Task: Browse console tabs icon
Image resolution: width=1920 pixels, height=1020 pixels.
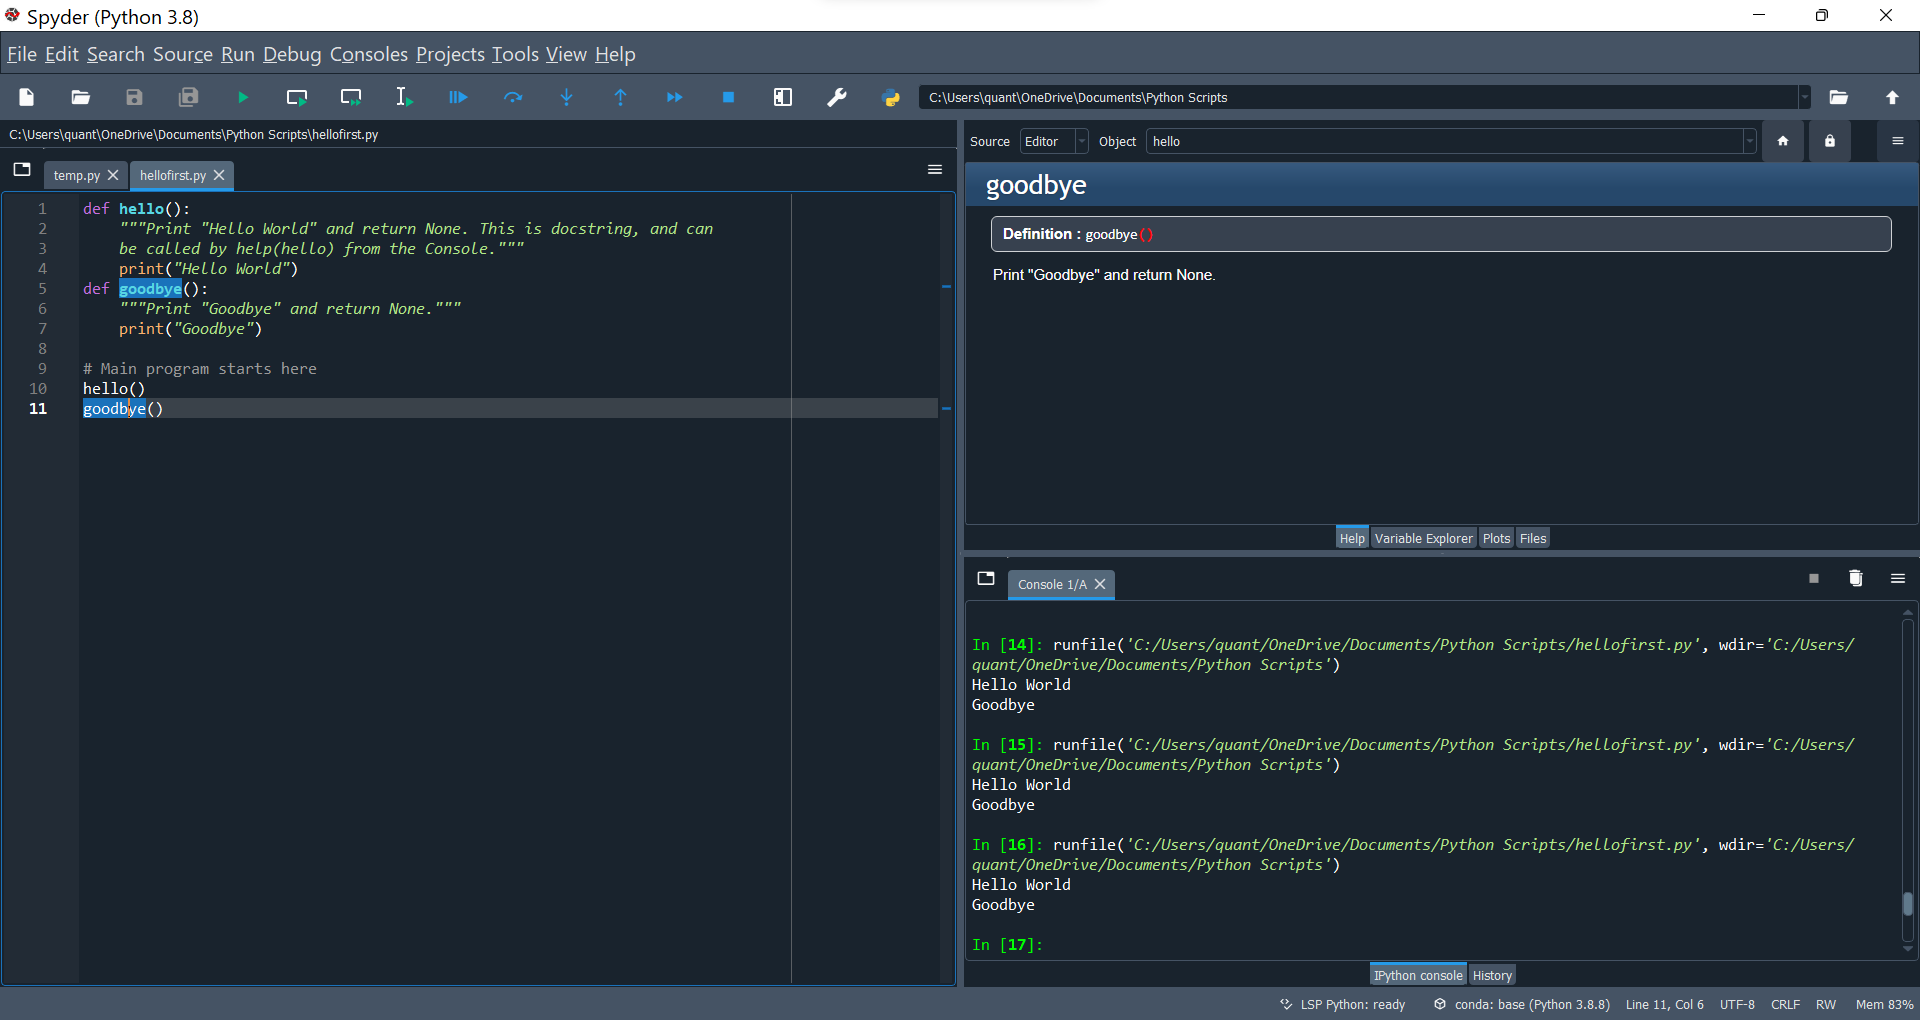Action: point(986,578)
